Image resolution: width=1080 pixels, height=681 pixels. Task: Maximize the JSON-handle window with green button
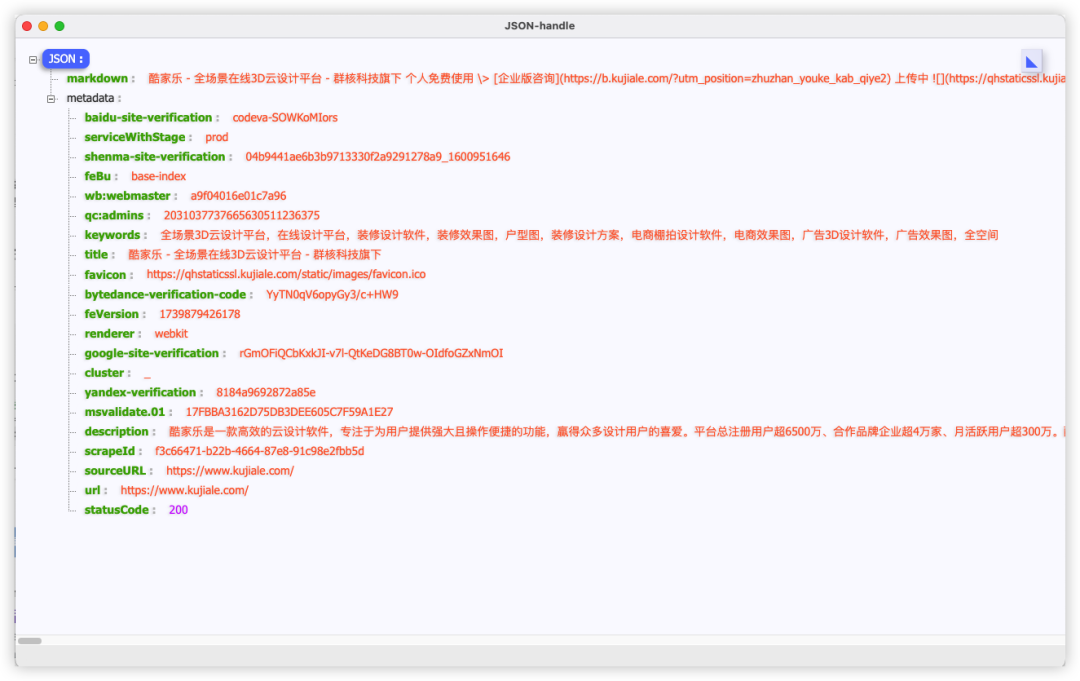point(60,26)
